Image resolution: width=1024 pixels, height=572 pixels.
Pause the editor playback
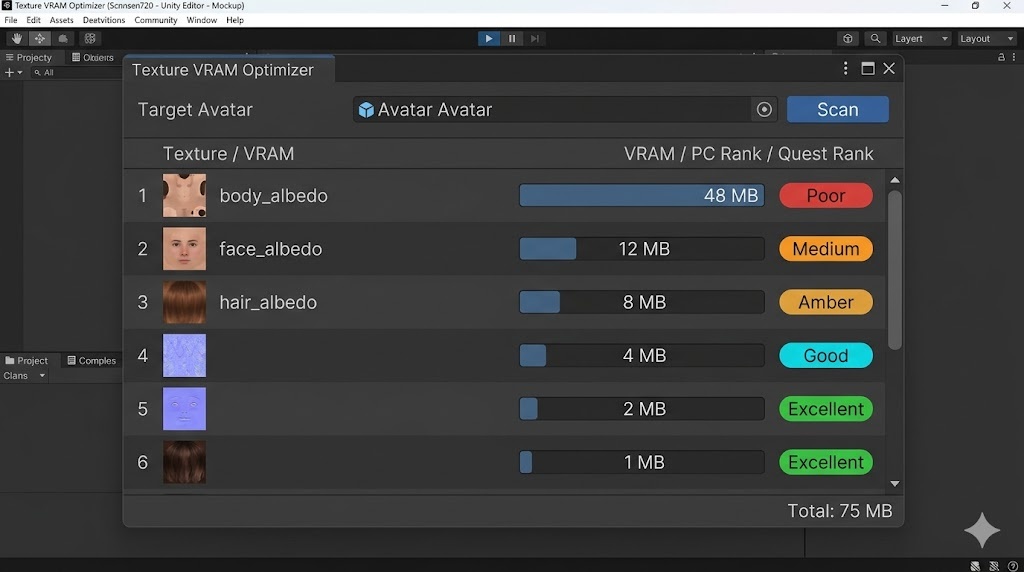(512, 39)
